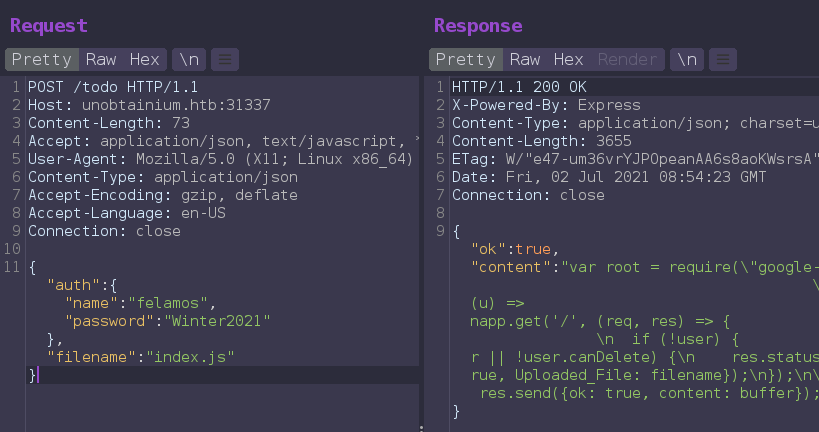Open the Request panel hamburger options menu
The image size is (819, 432).
click(226, 59)
